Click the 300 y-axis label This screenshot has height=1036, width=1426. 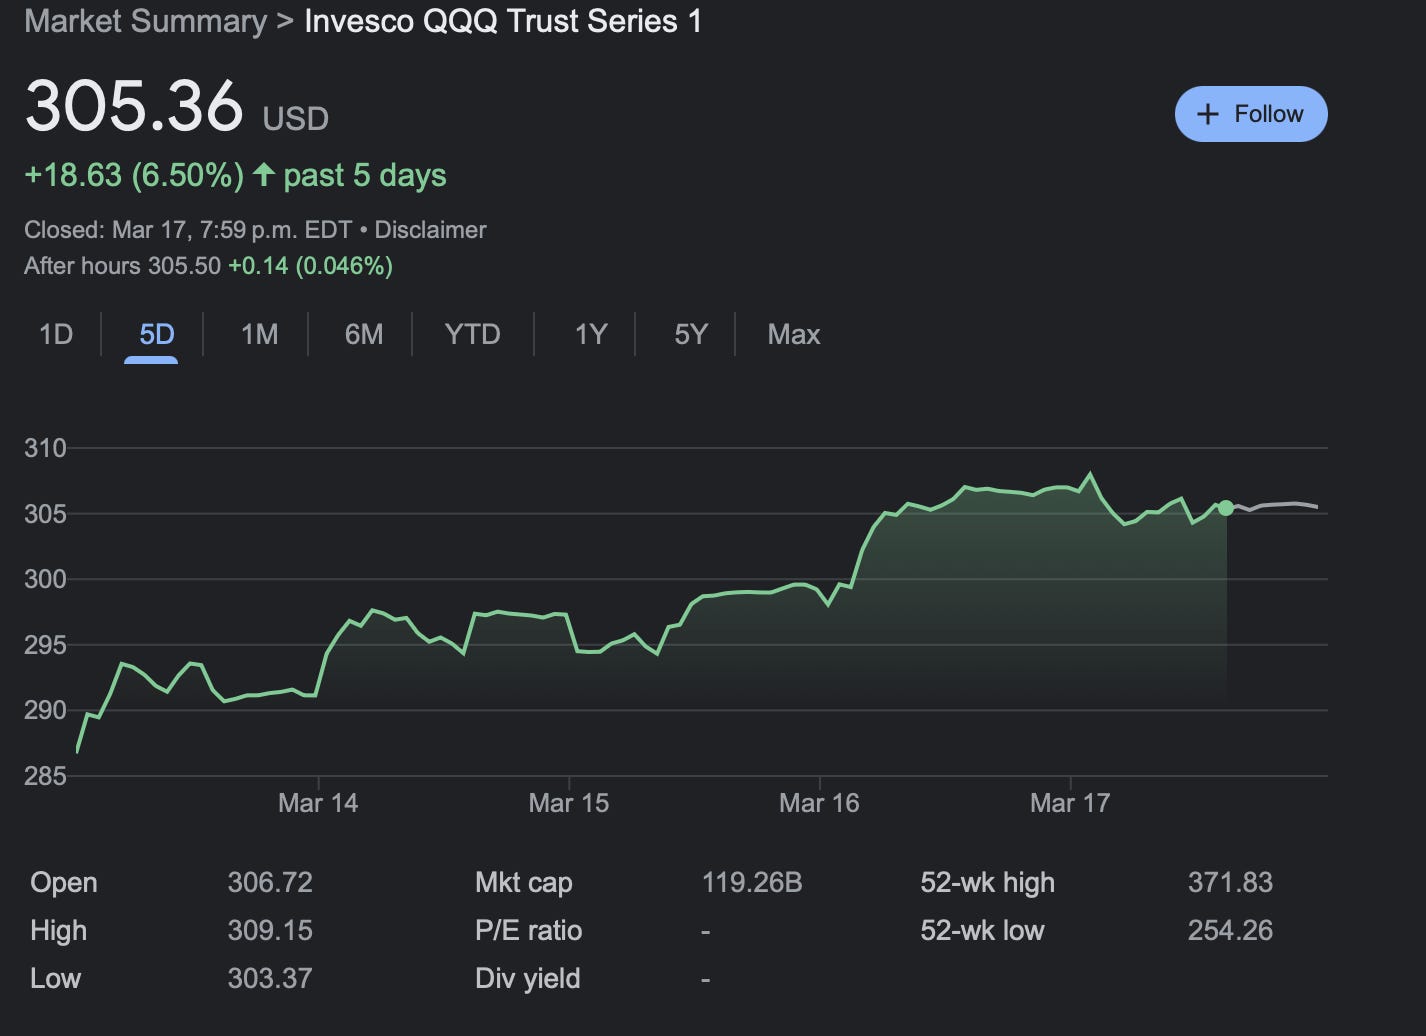(45, 579)
